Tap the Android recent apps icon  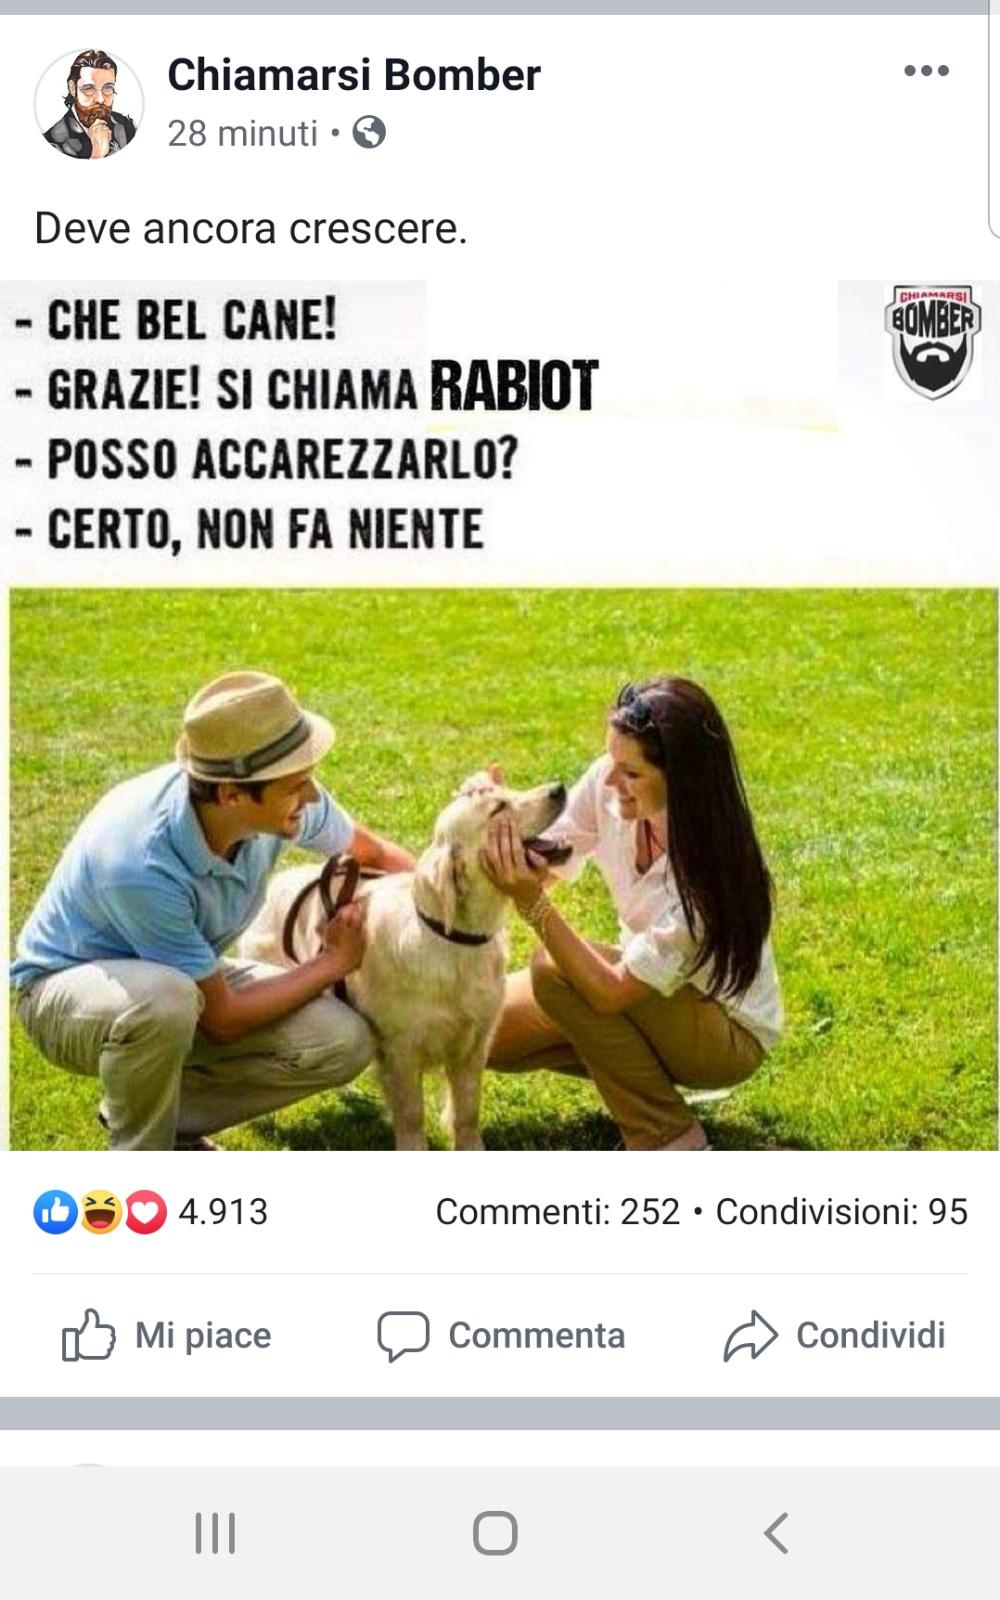(x=215, y=1533)
